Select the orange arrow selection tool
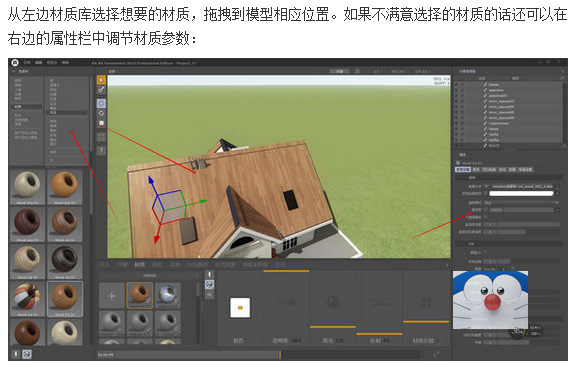Viewport: 578px width, 379px height. pyautogui.click(x=101, y=80)
